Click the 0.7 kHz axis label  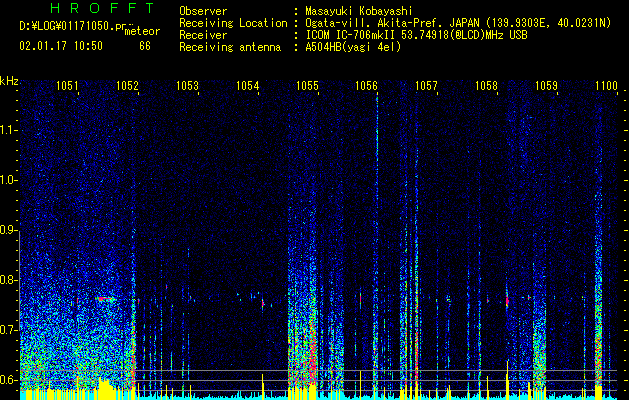click(9, 330)
